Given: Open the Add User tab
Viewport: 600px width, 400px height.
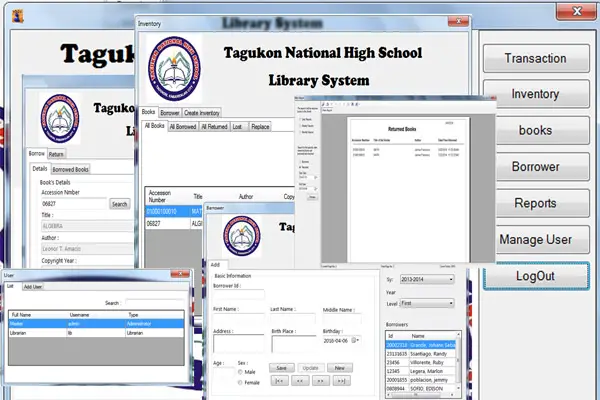Looking at the screenshot, I should tap(33, 287).
